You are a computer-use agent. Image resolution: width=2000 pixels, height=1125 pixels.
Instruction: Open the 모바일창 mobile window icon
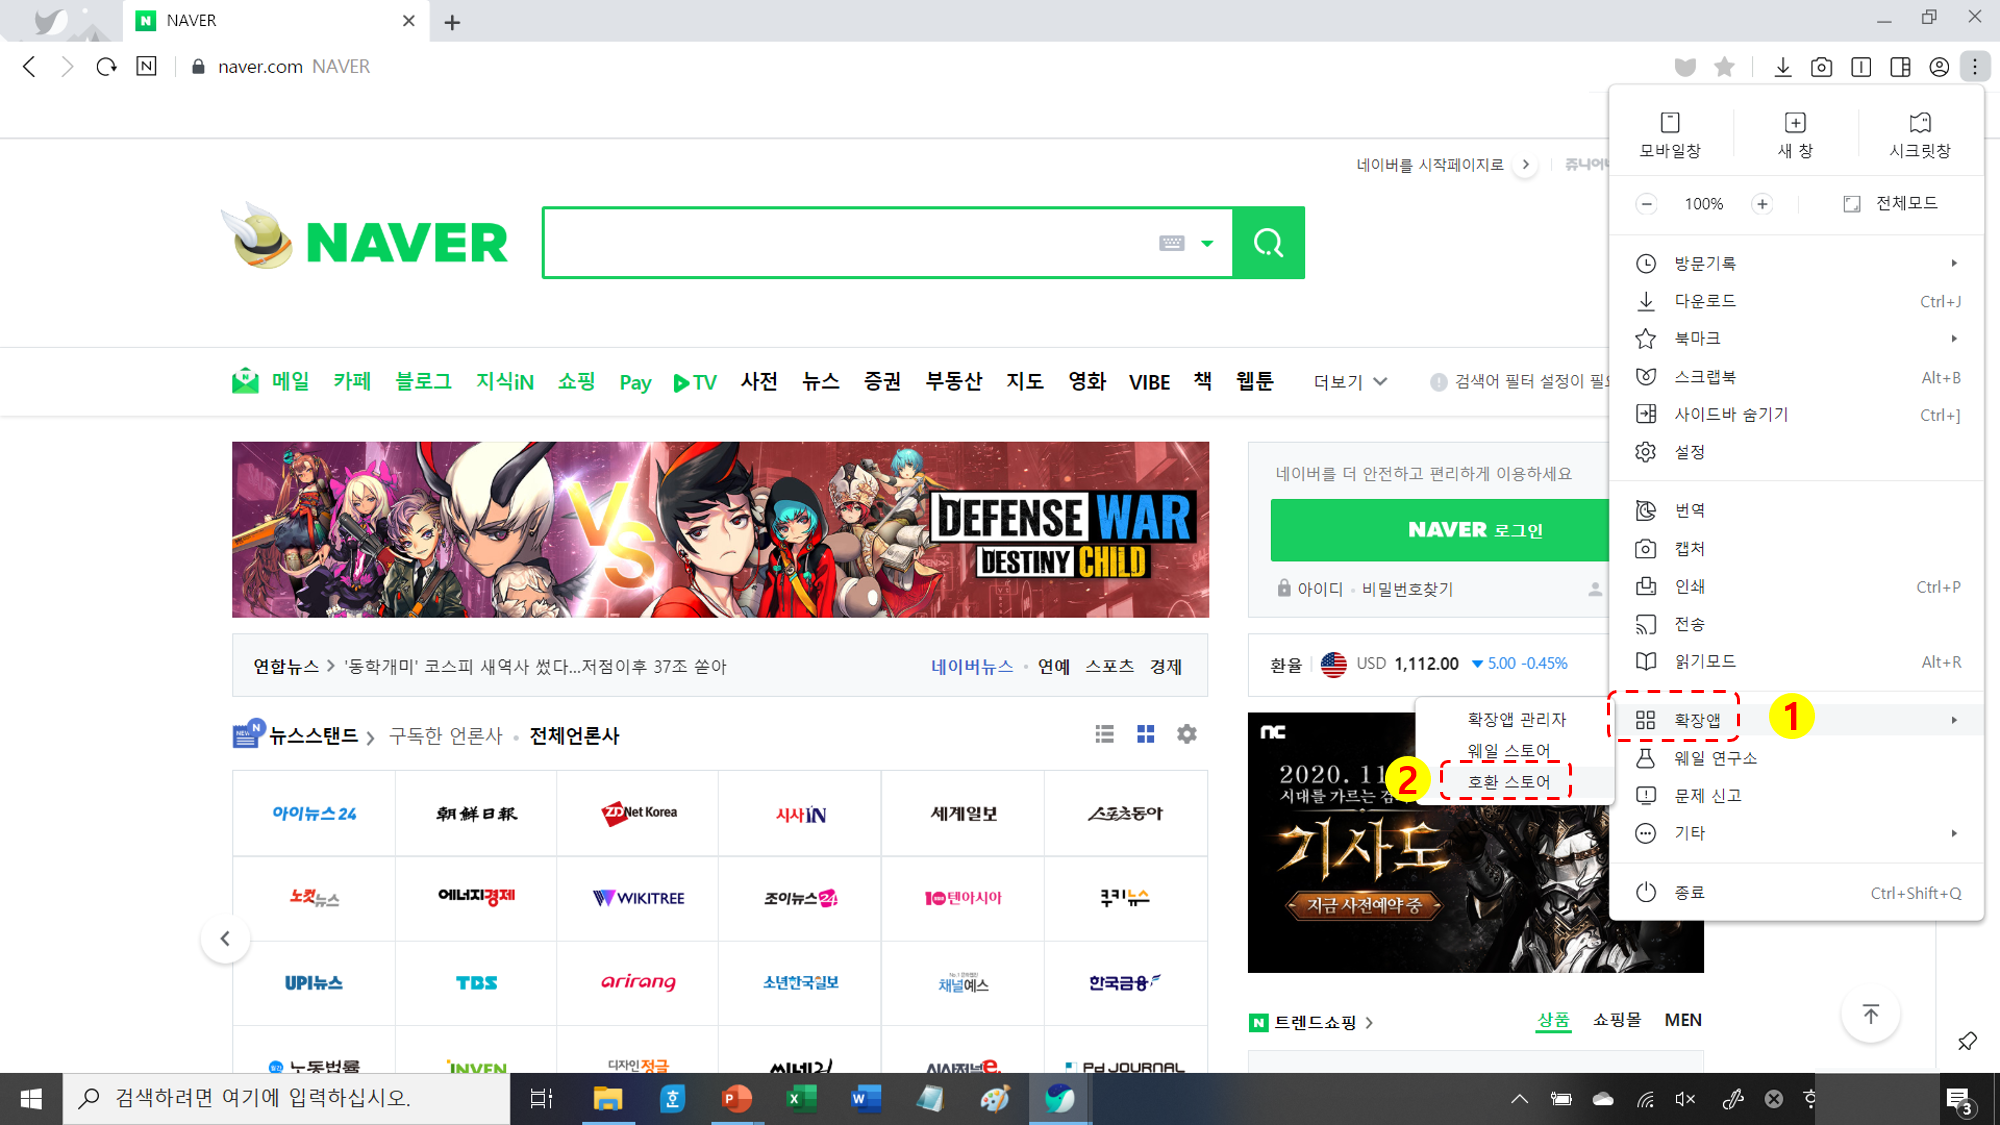1669,134
